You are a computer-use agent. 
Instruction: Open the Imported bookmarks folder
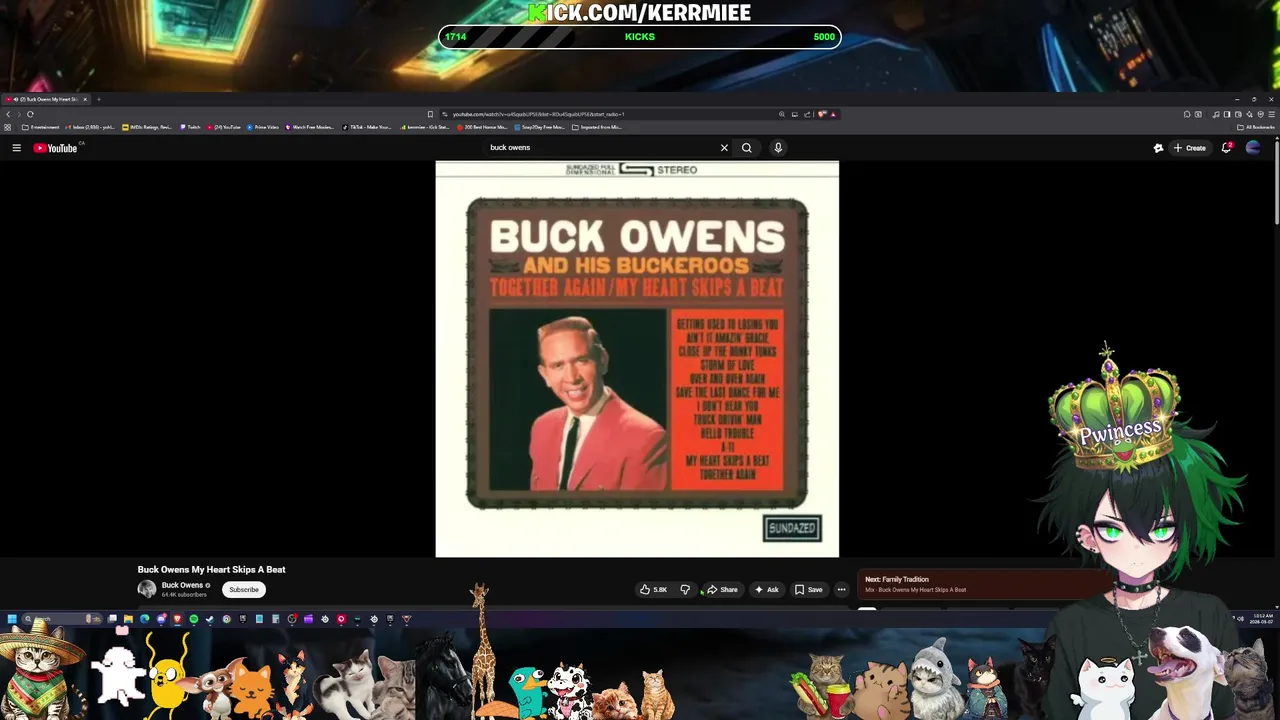[x=597, y=127]
